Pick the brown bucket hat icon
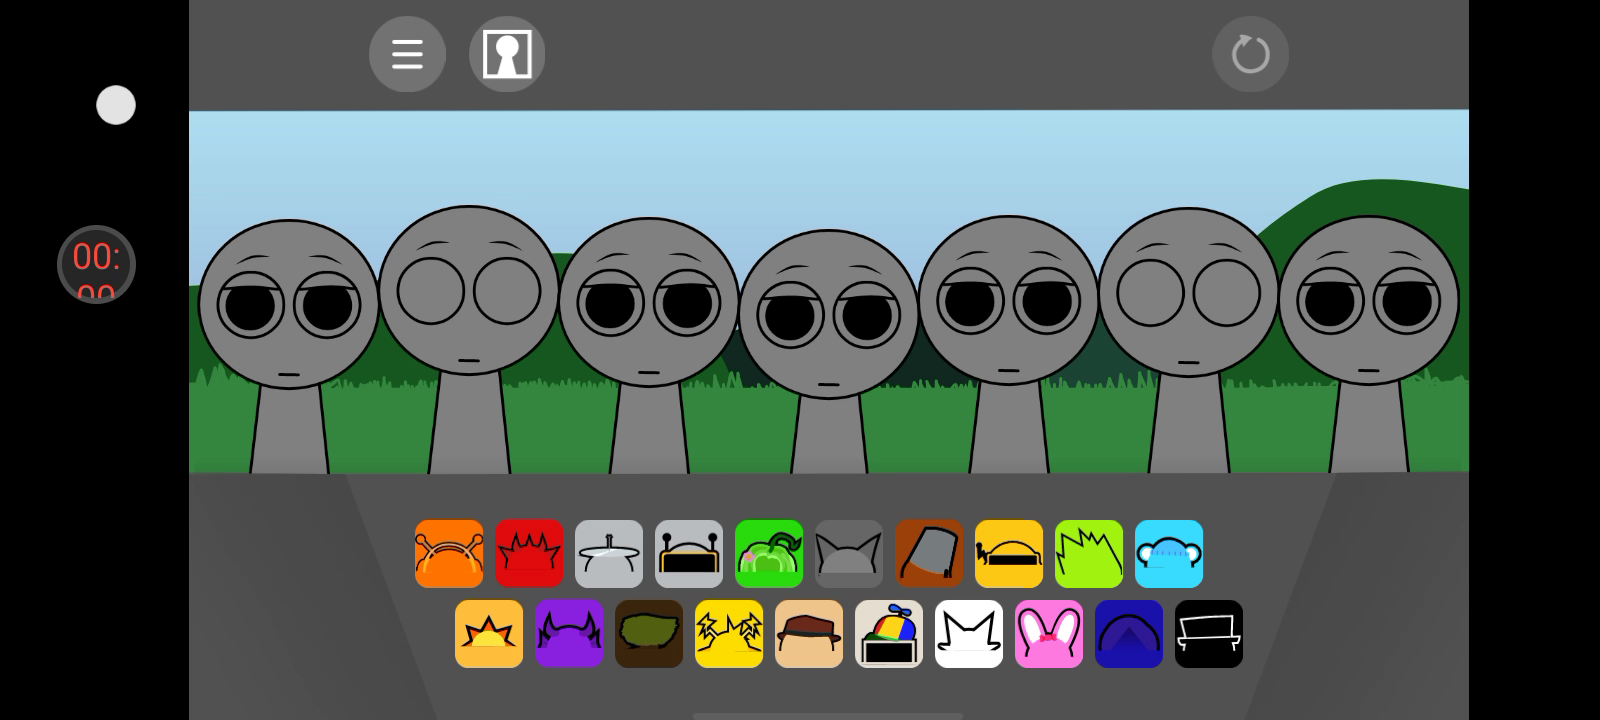The width and height of the screenshot is (1600, 720). 929,554
